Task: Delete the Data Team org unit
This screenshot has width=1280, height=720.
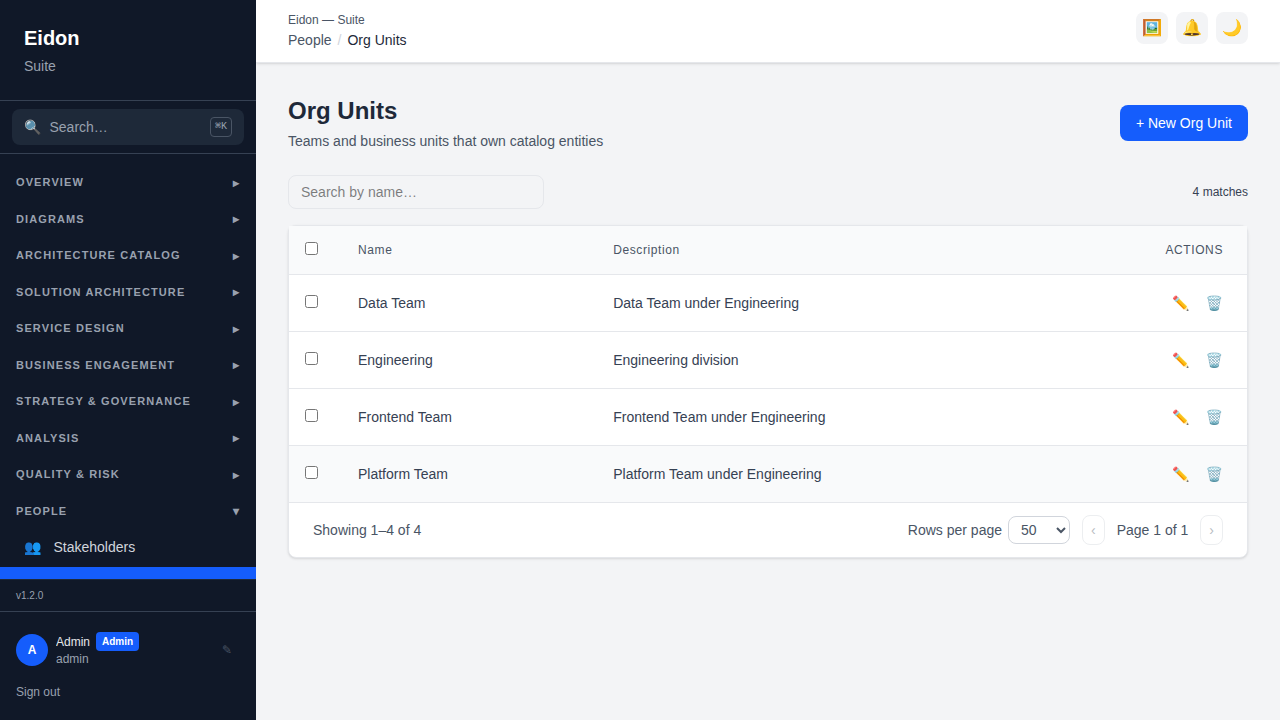Action: coord(1214,303)
